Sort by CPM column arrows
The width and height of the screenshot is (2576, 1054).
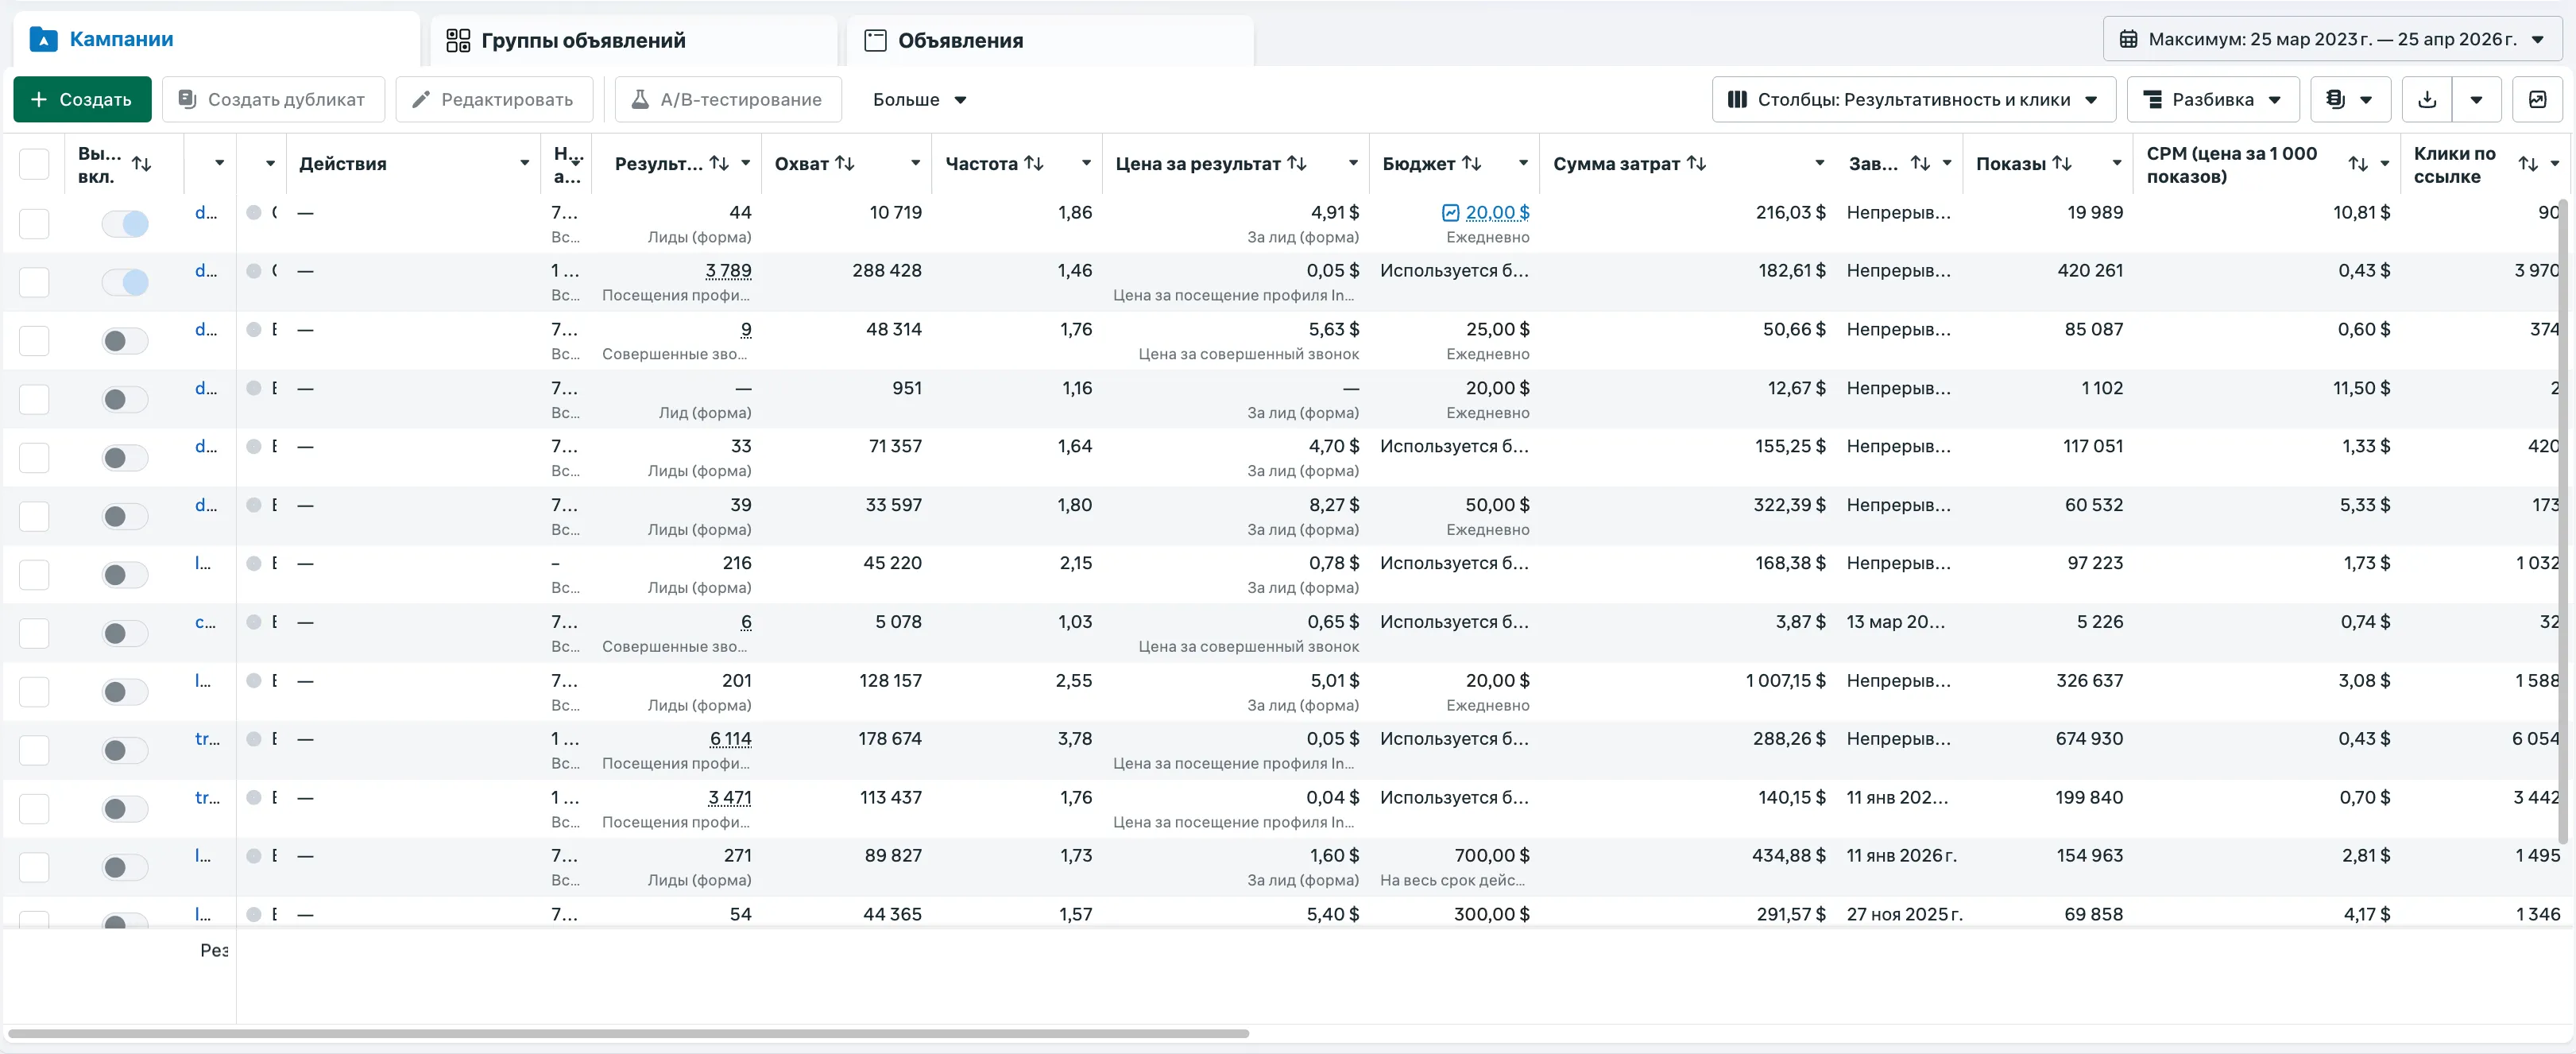click(x=2358, y=164)
